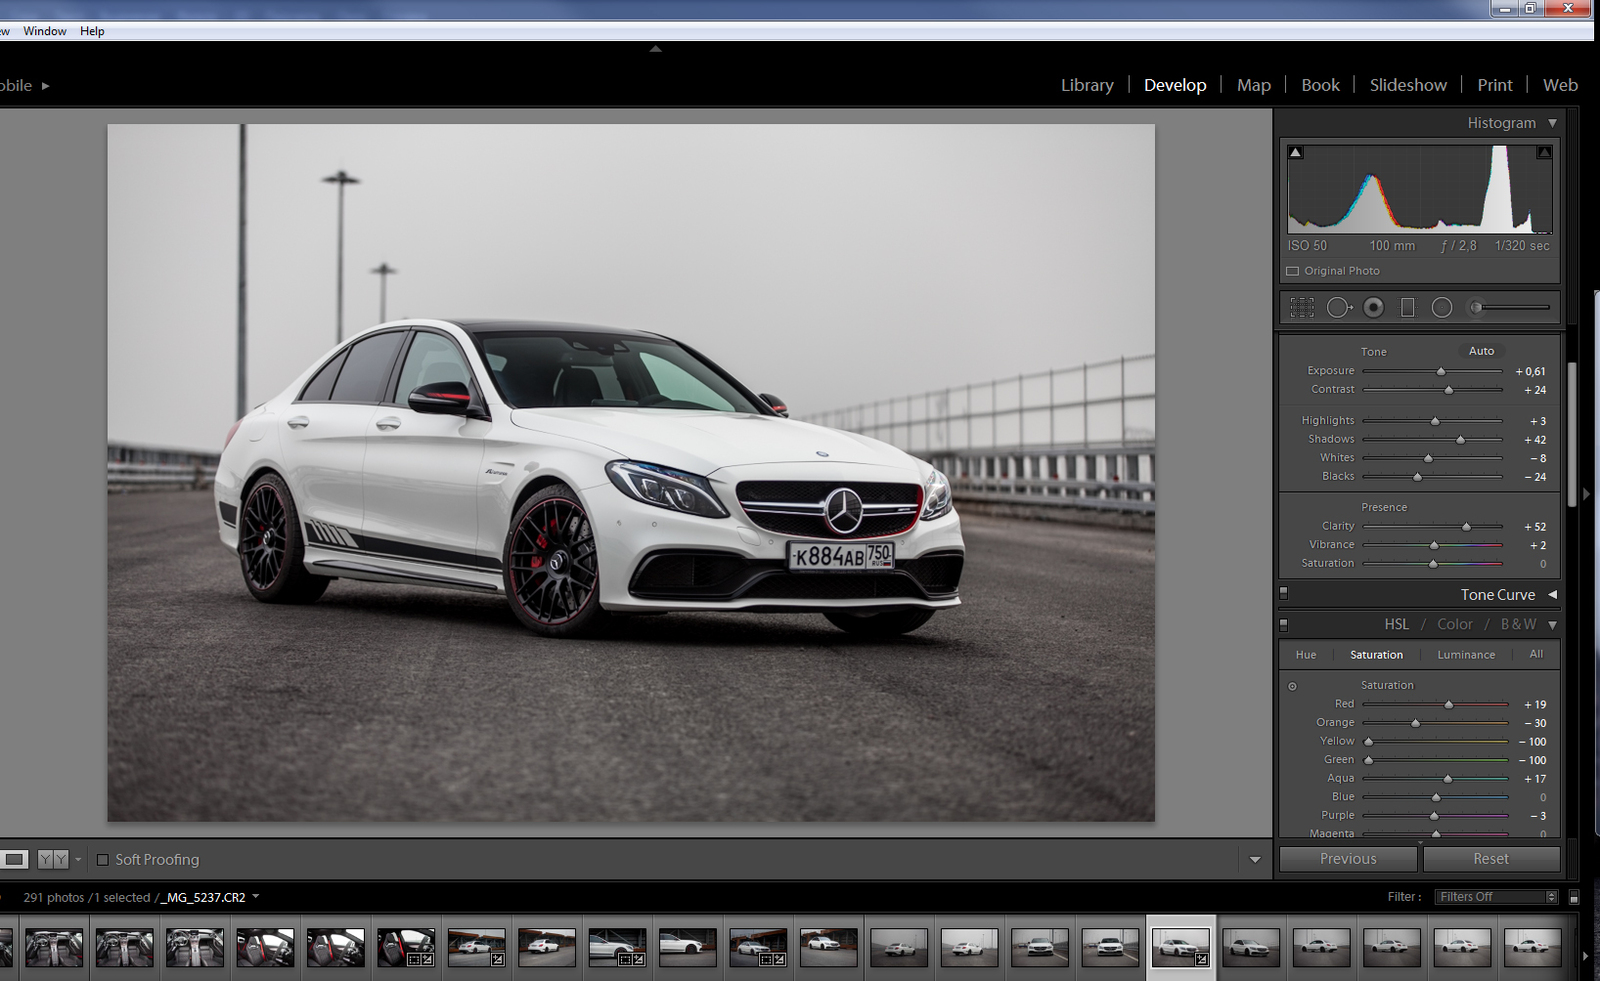Click the filmstrip right scroll arrow
Image resolution: width=1600 pixels, height=981 pixels.
coord(1586,956)
